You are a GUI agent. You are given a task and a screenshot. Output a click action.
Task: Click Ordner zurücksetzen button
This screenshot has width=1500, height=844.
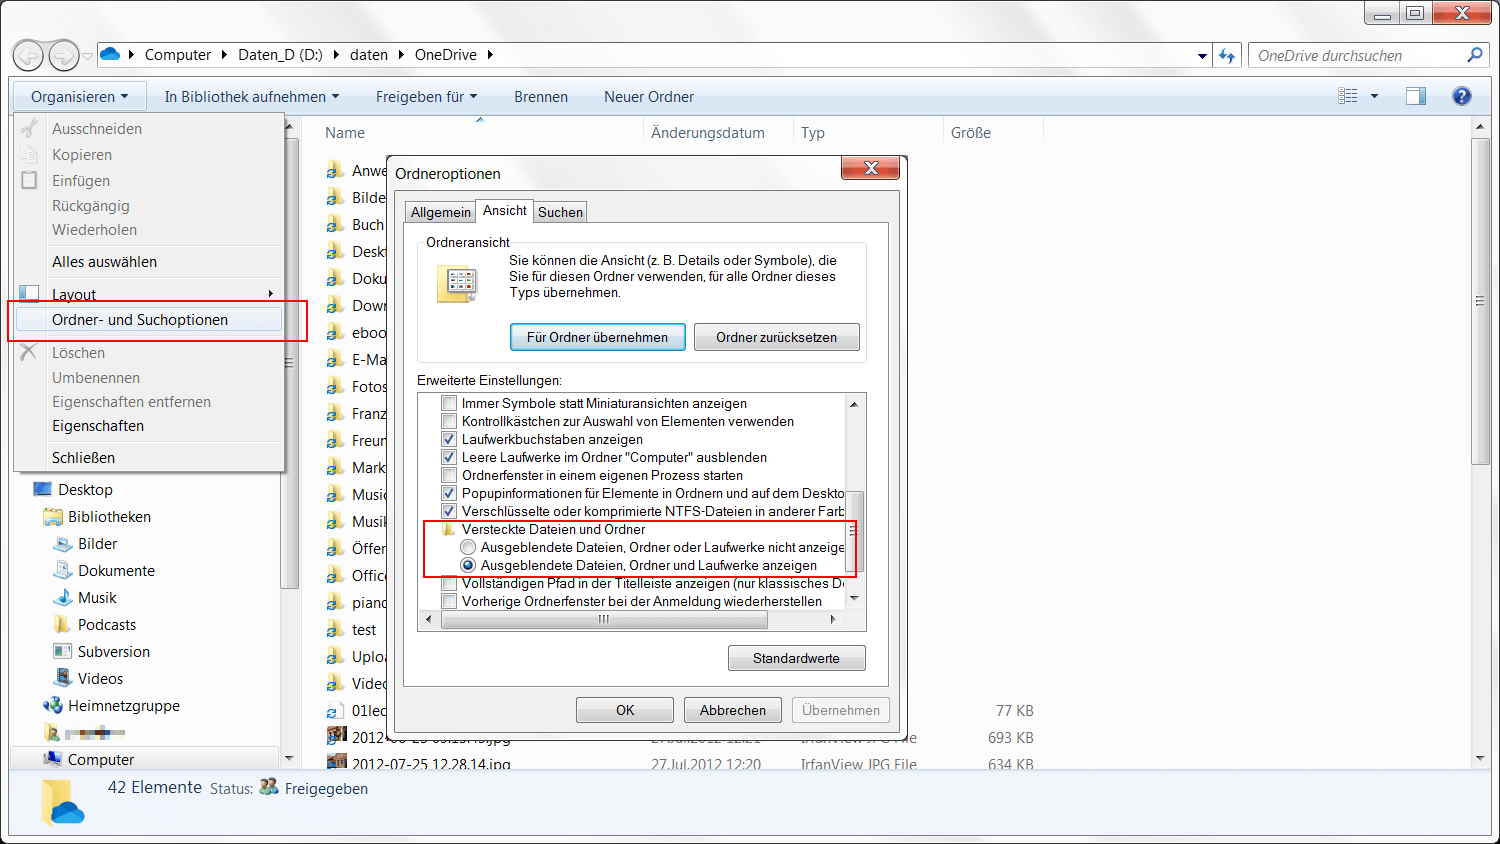click(x=776, y=337)
